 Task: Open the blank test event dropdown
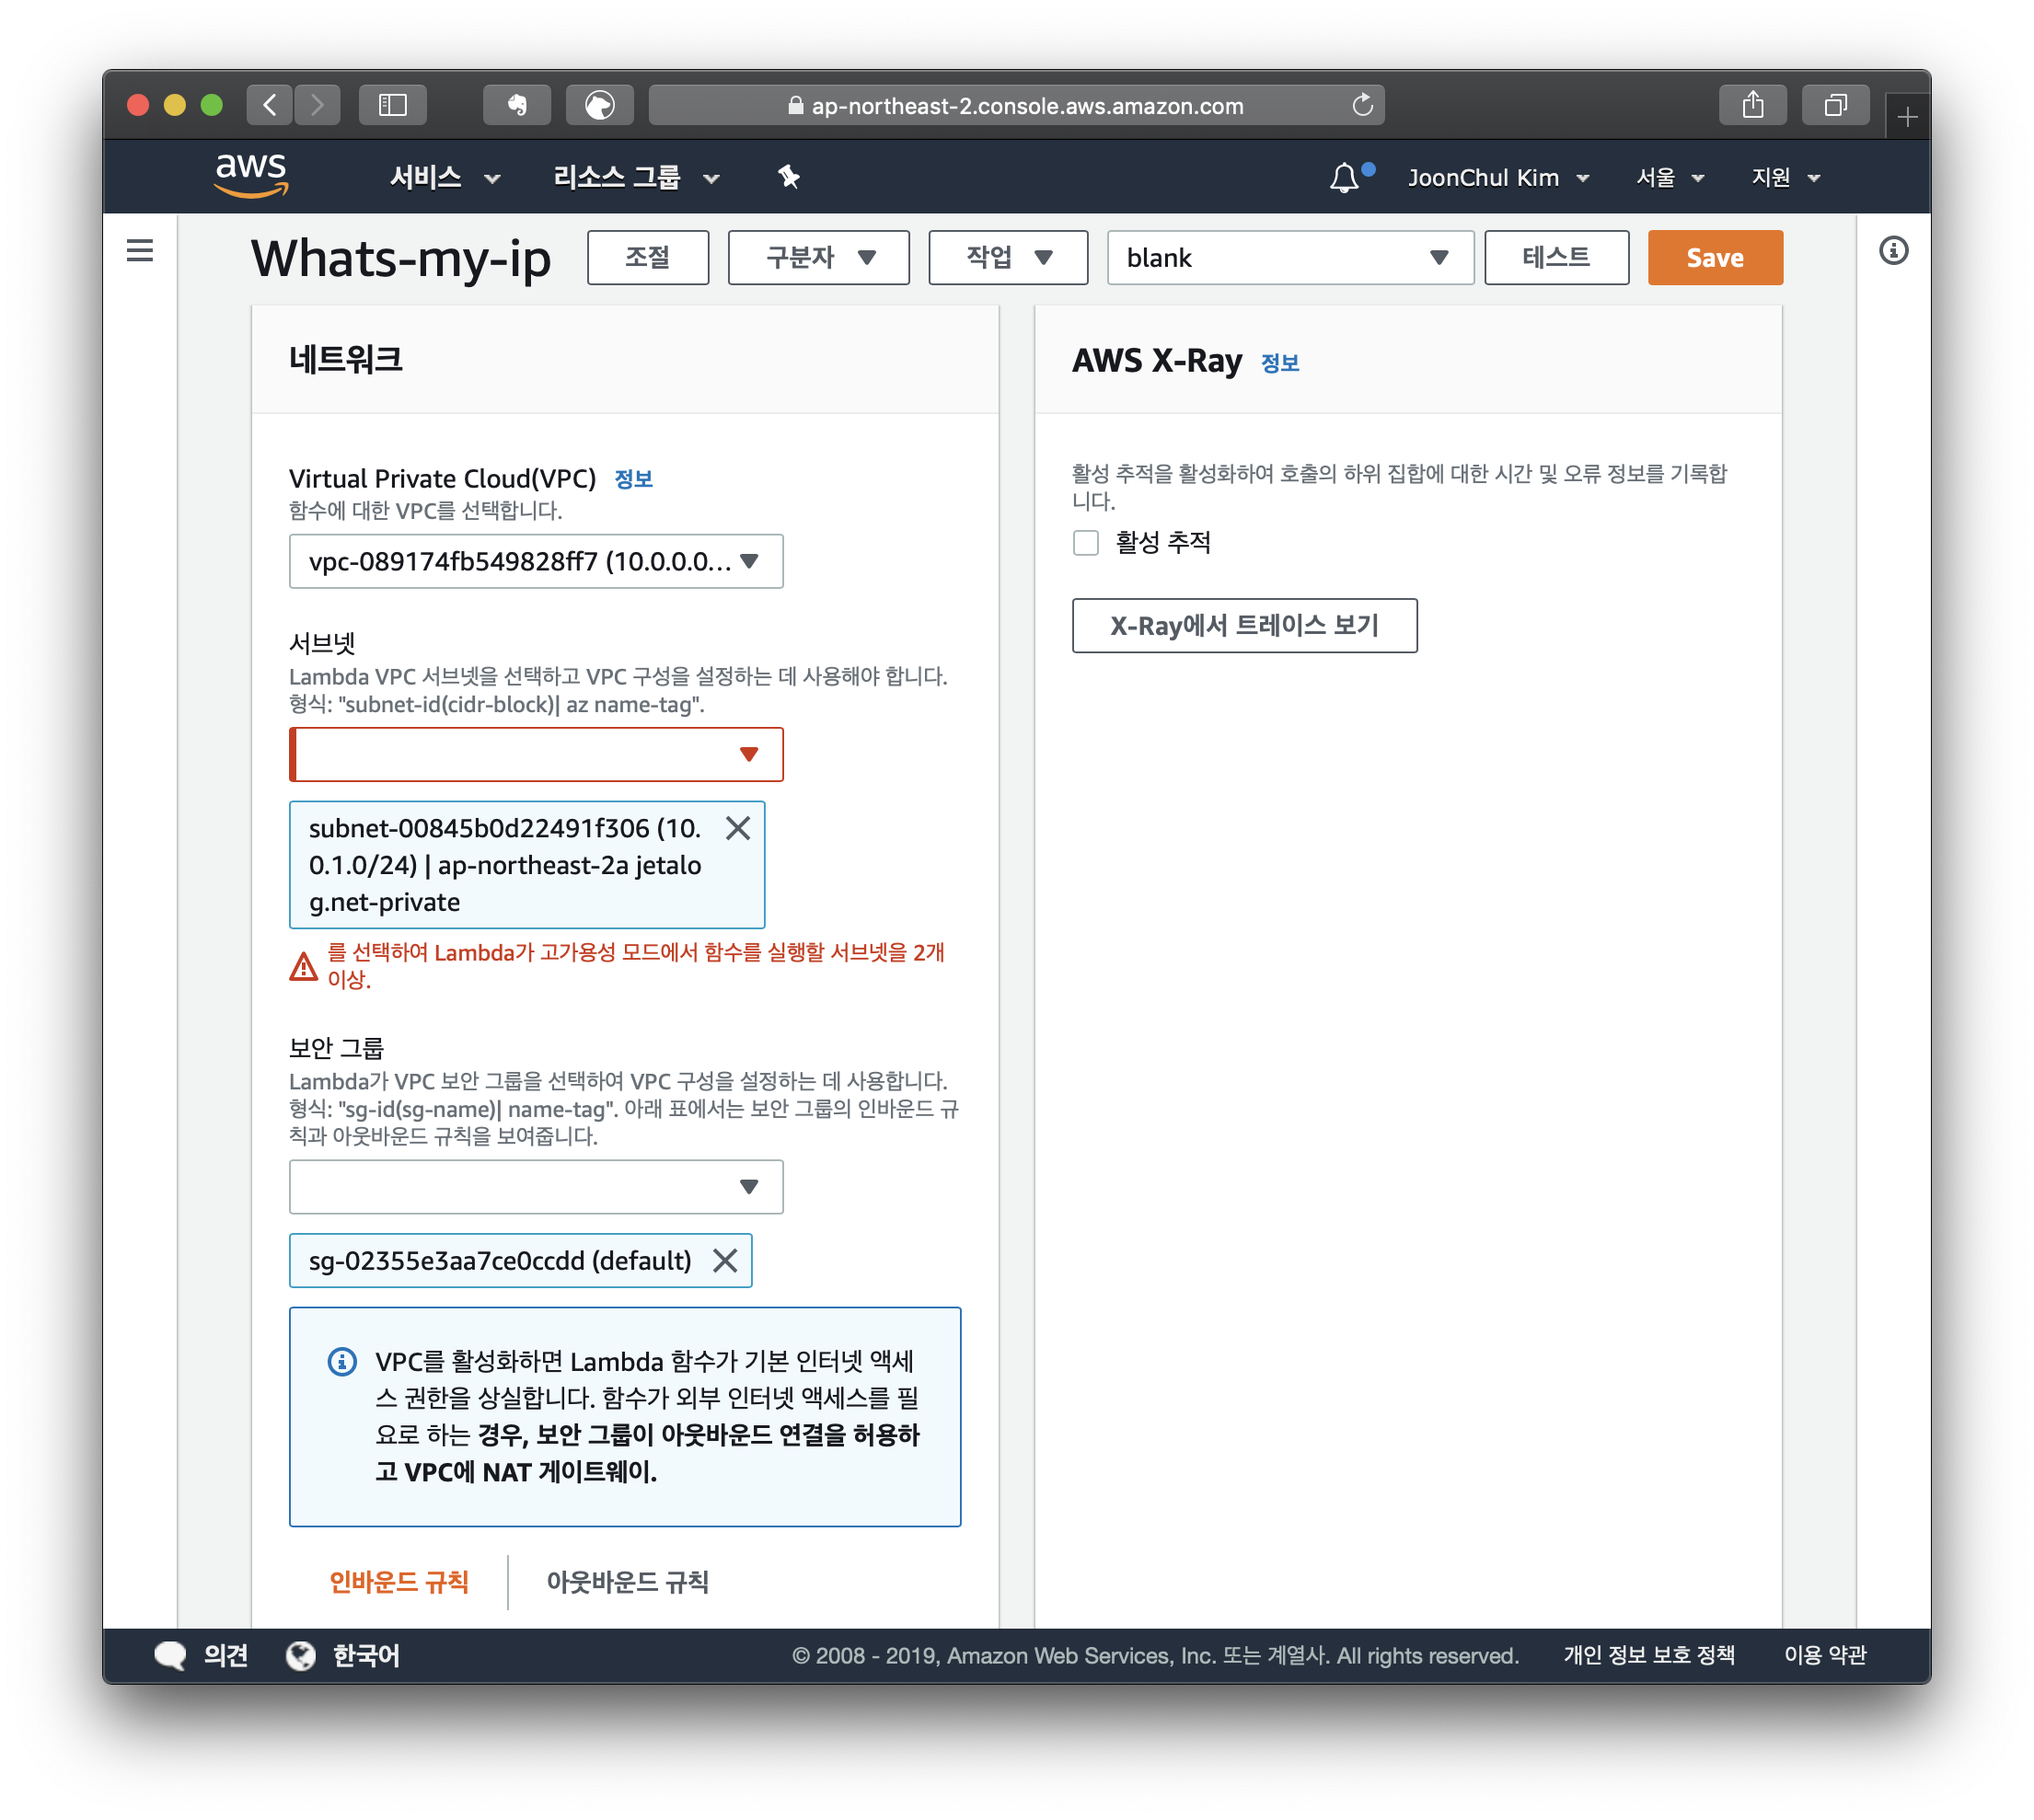pyautogui.click(x=1289, y=258)
